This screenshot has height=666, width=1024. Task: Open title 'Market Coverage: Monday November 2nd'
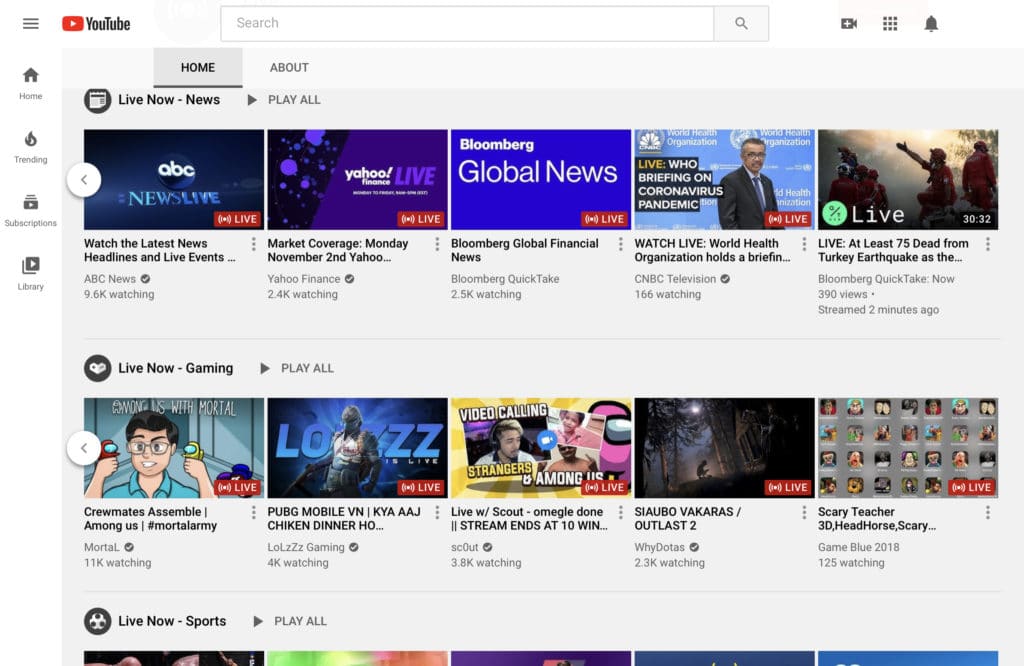pos(338,251)
